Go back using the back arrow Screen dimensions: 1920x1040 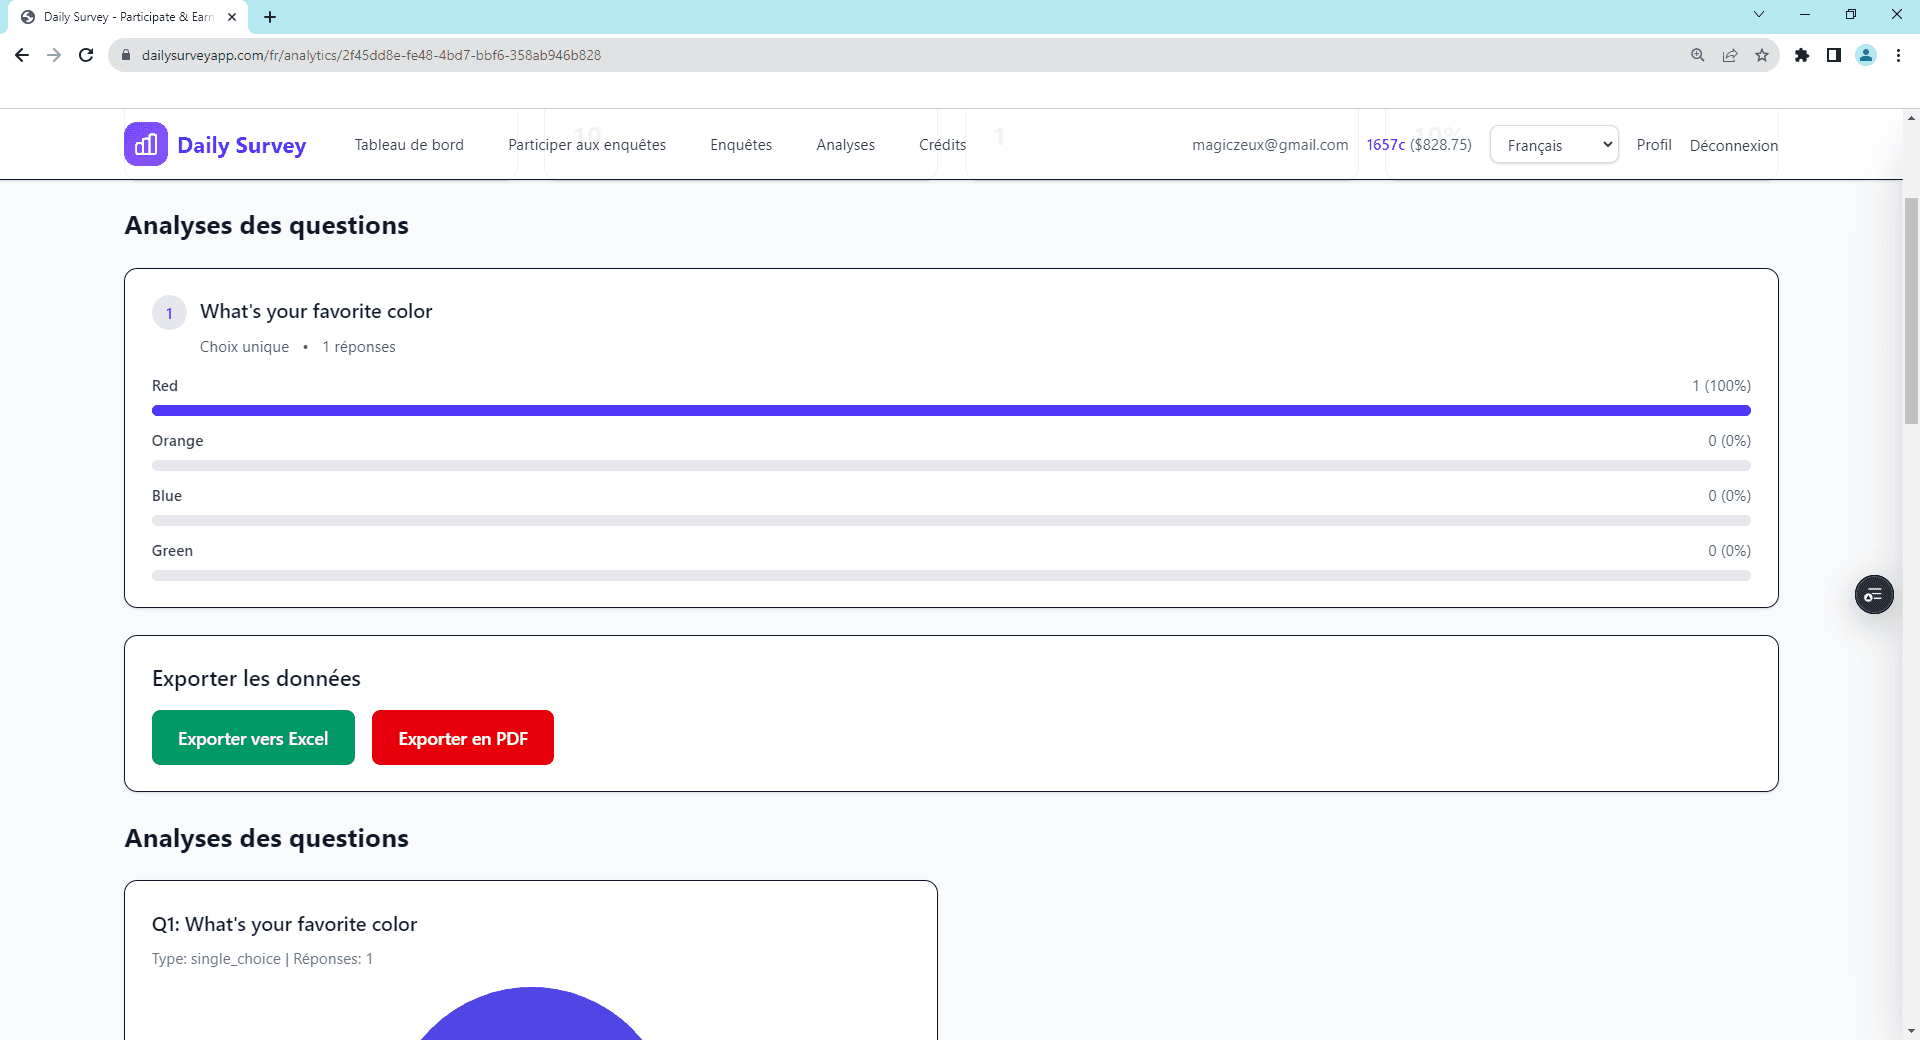click(x=21, y=55)
